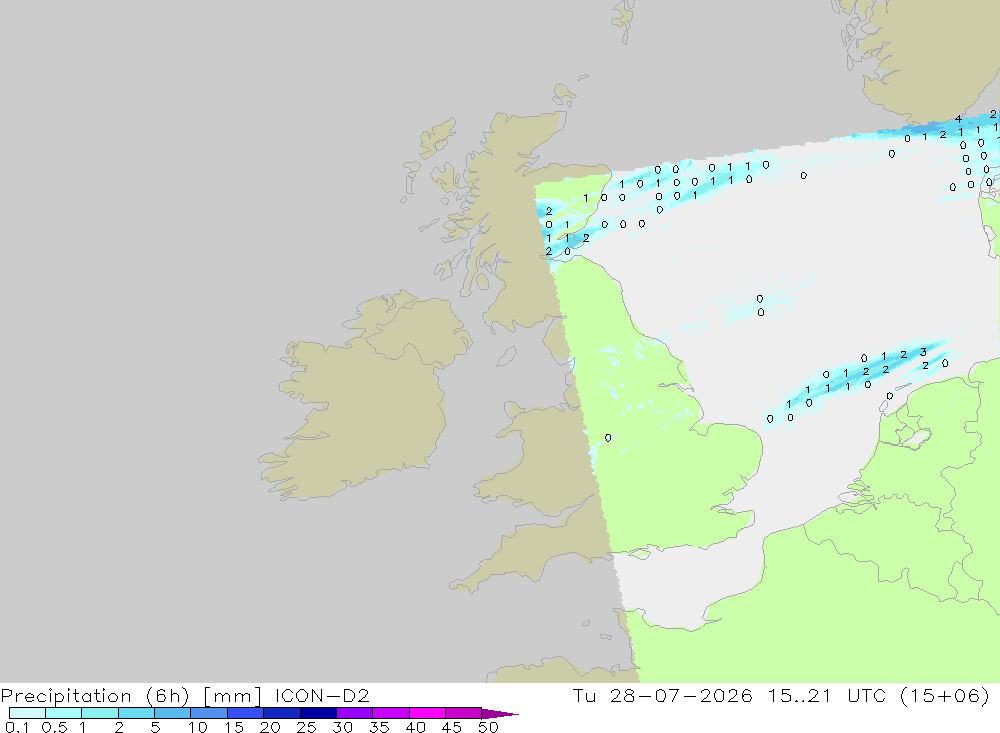Click the arrow tip above 50 on legend

501,714
